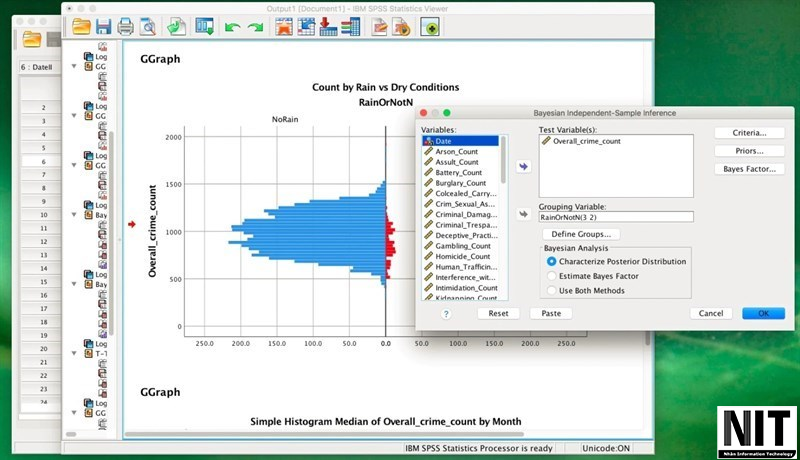Click the Go to Data star icon
Image resolution: width=800 pixels, height=460 pixels.
click(x=284, y=27)
